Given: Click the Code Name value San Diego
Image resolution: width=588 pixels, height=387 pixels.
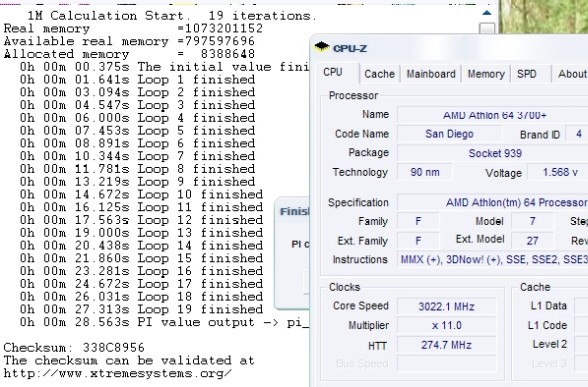Looking at the screenshot, I should pyautogui.click(x=449, y=134).
